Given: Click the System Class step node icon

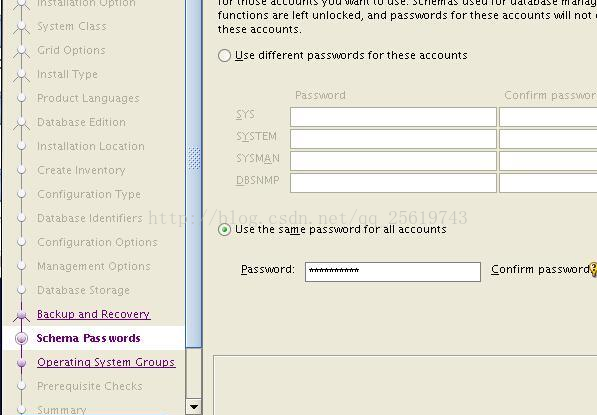Looking at the screenshot, I should click(x=22, y=27).
